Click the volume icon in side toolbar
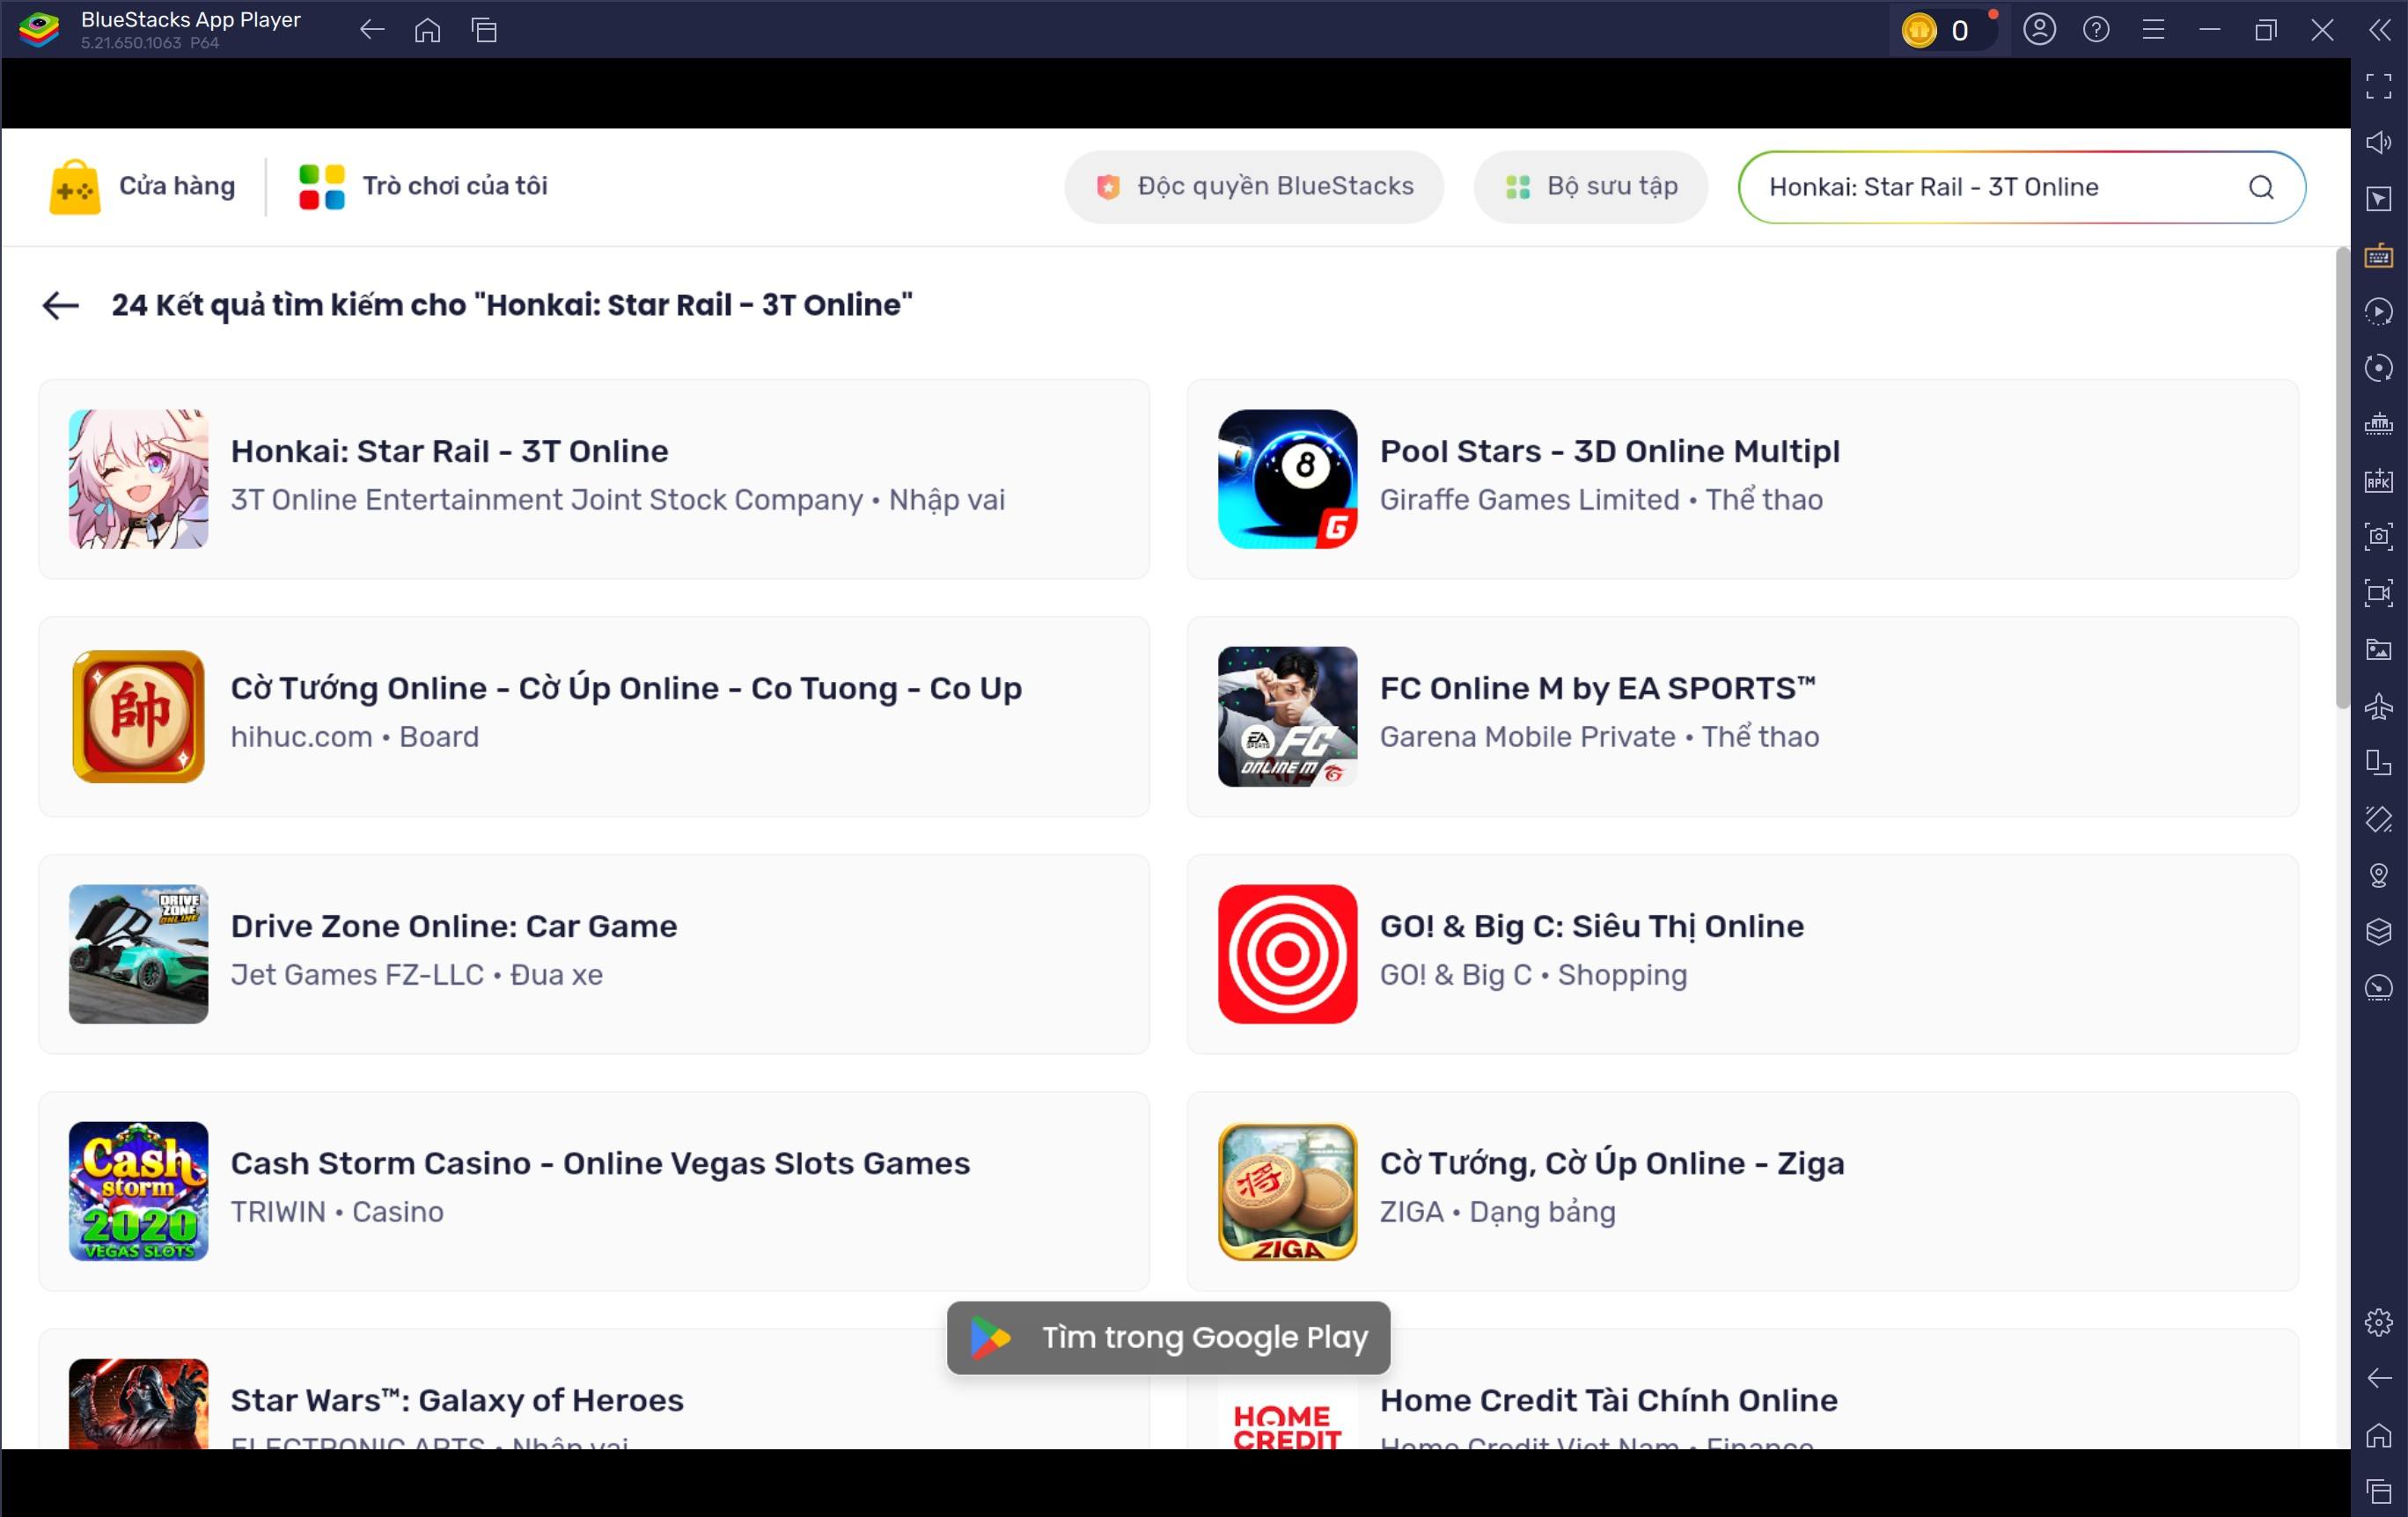Viewport: 2408px width, 1517px height. point(2379,142)
